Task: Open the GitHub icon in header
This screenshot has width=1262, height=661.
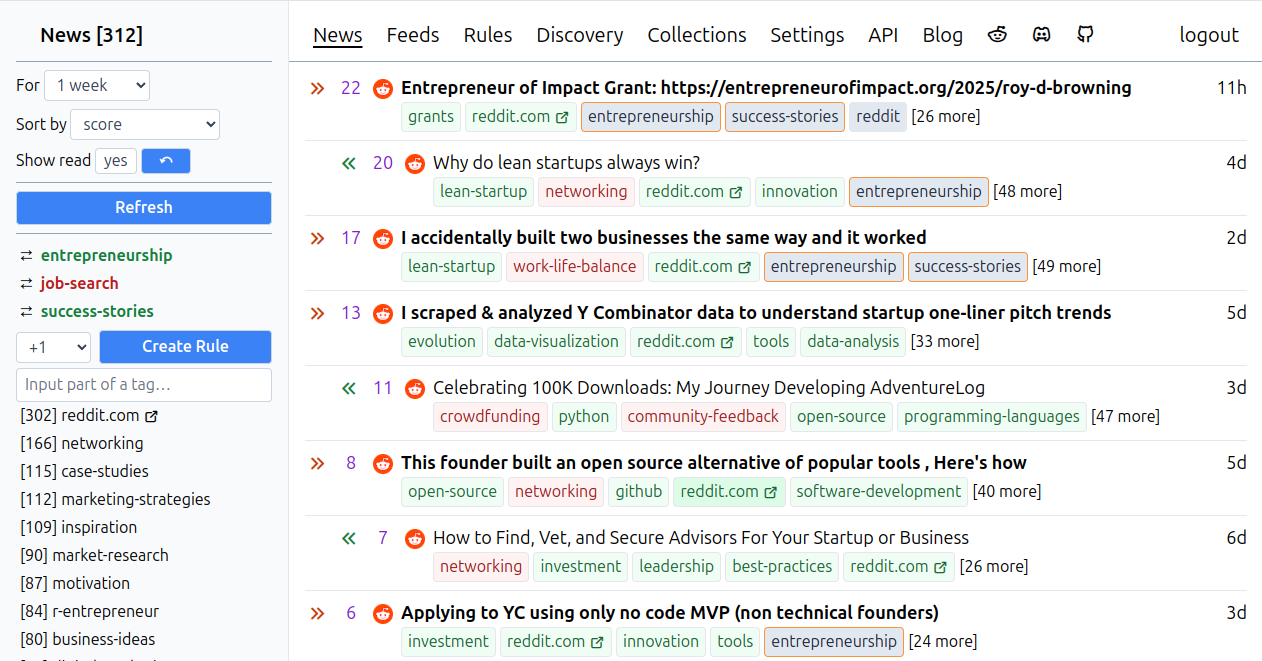Action: (x=1085, y=35)
